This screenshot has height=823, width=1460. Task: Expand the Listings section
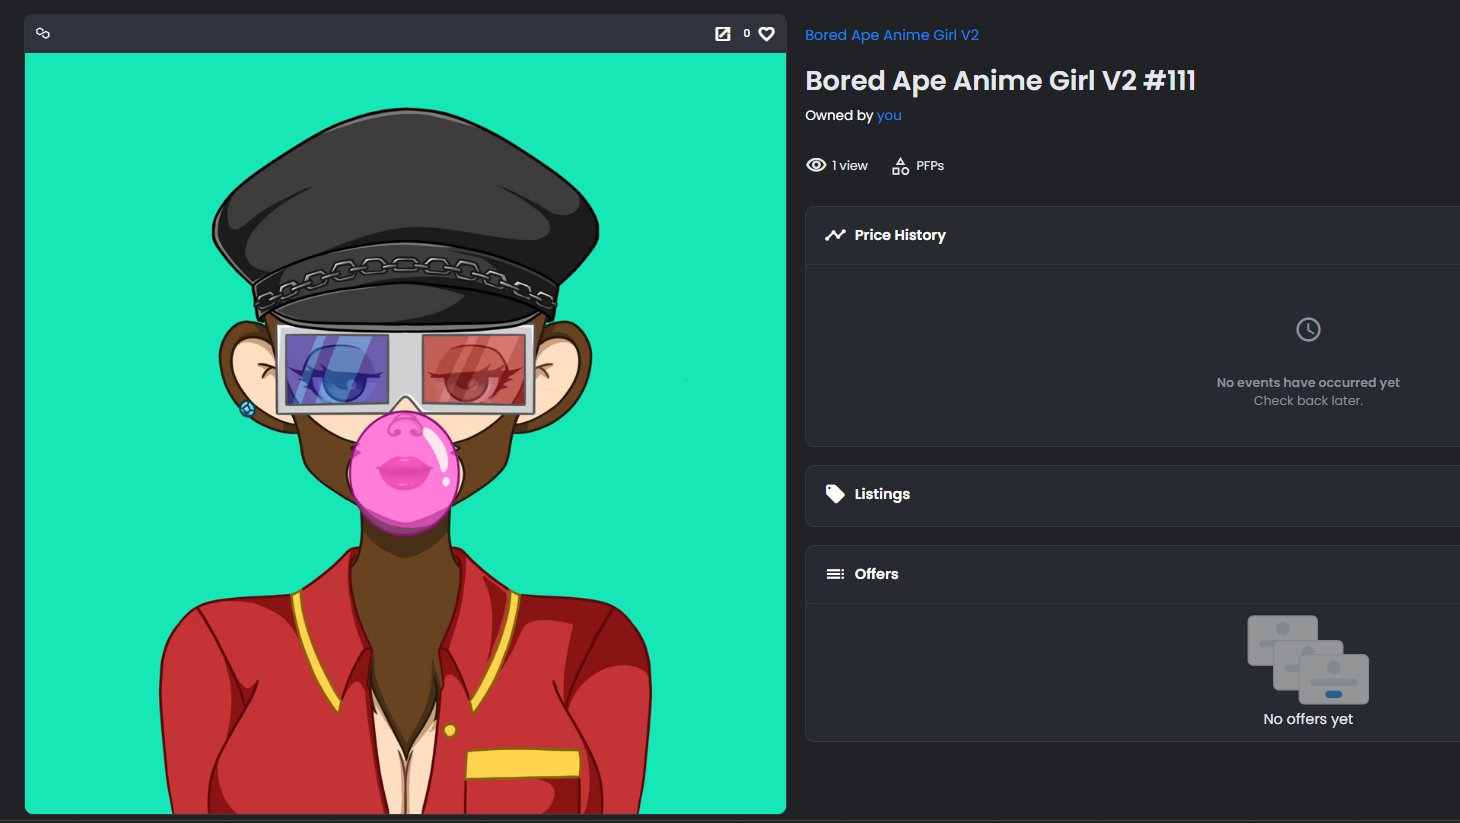1132,495
